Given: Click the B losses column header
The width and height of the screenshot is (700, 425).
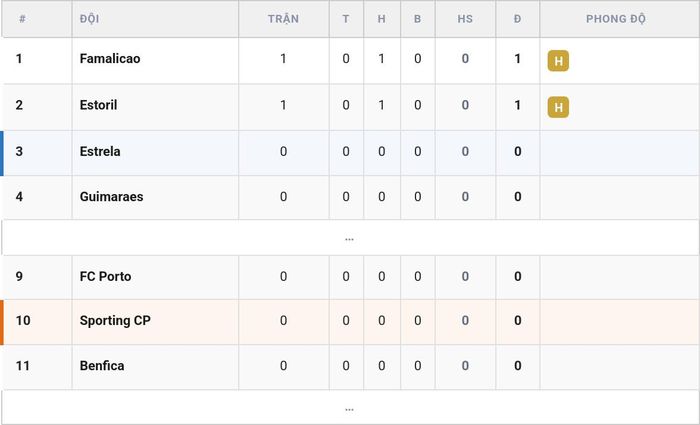Looking at the screenshot, I should [417, 19].
